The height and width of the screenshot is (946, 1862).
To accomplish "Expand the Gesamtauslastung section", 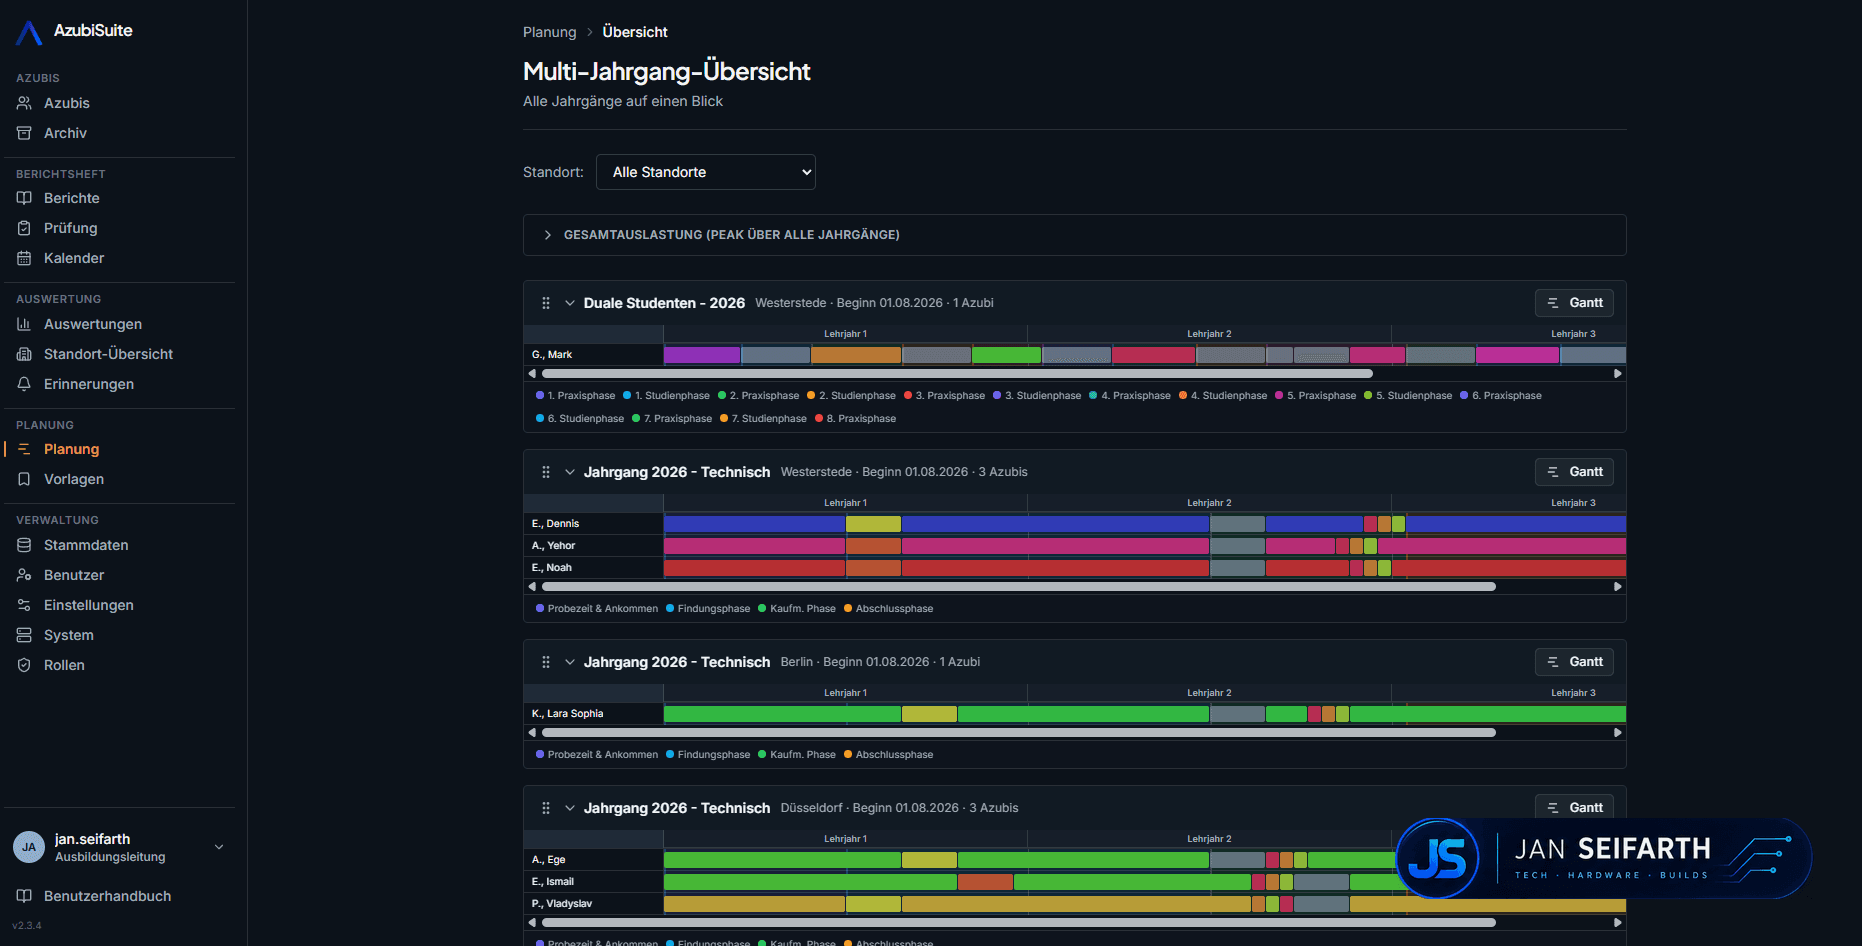I will pyautogui.click(x=1074, y=235).
